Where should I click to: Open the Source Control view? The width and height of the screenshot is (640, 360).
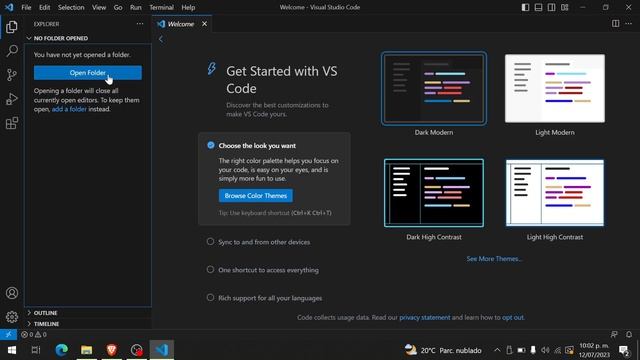tap(12, 75)
